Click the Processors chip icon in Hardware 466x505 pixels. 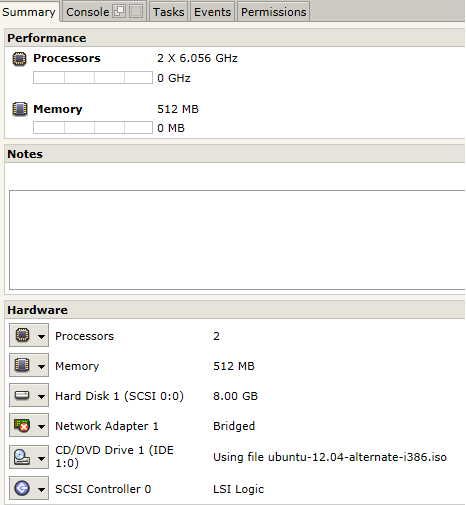tap(22, 335)
